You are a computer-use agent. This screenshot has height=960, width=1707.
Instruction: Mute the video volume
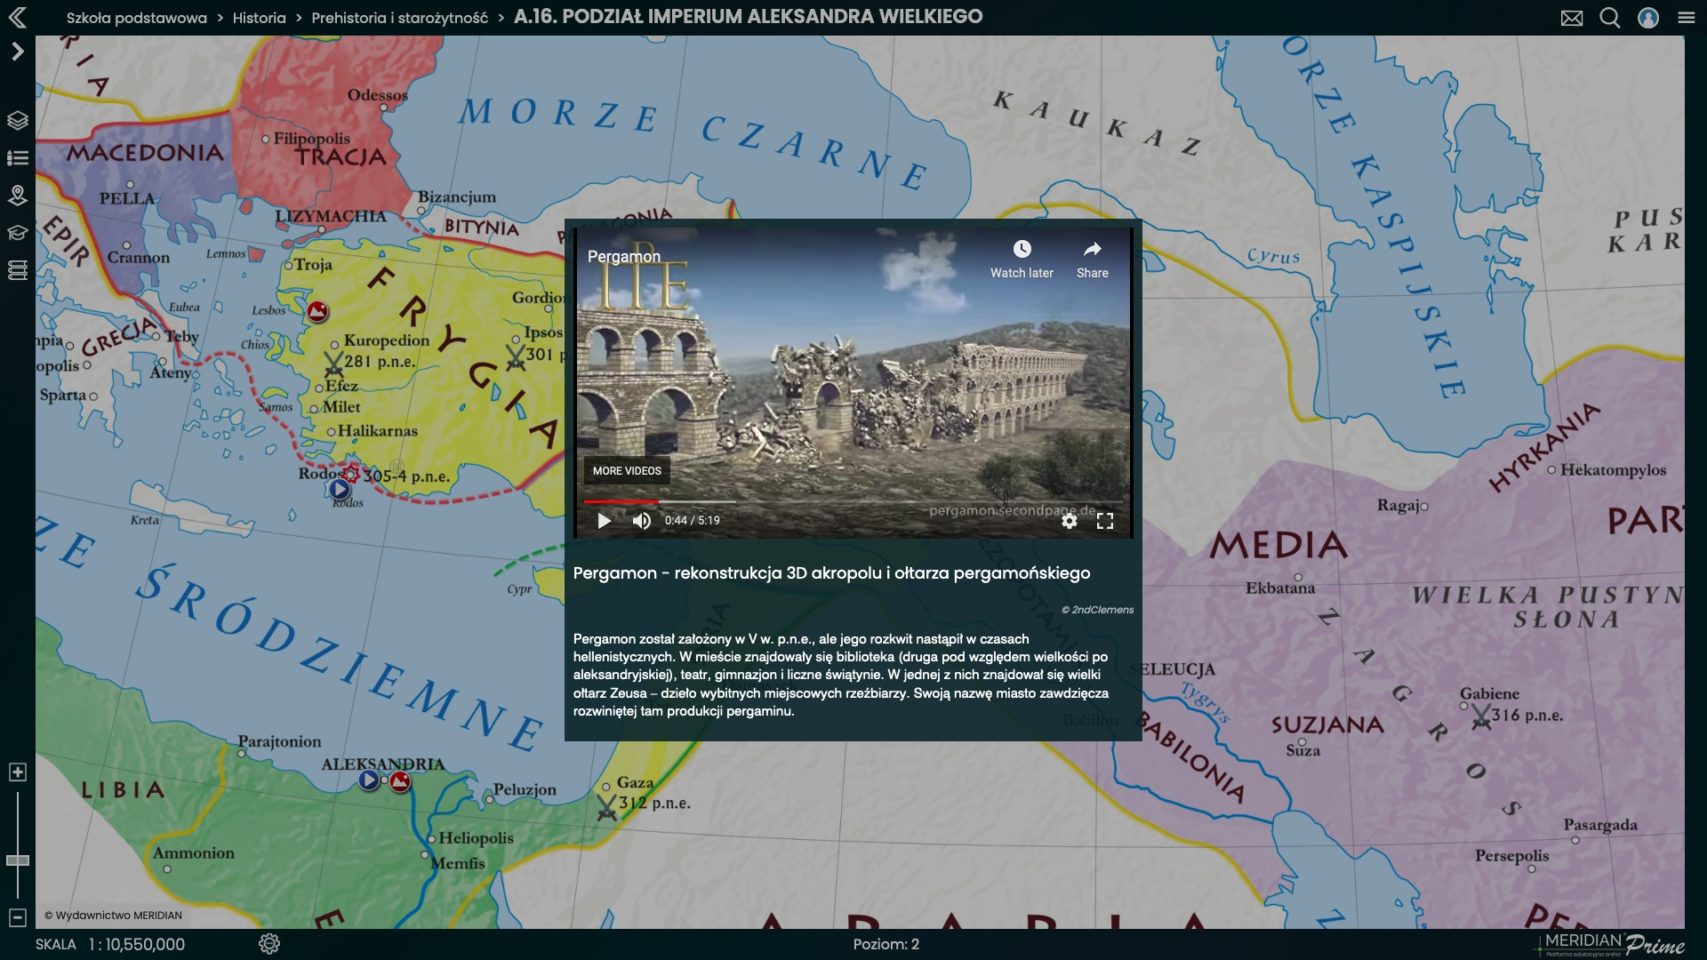[641, 520]
